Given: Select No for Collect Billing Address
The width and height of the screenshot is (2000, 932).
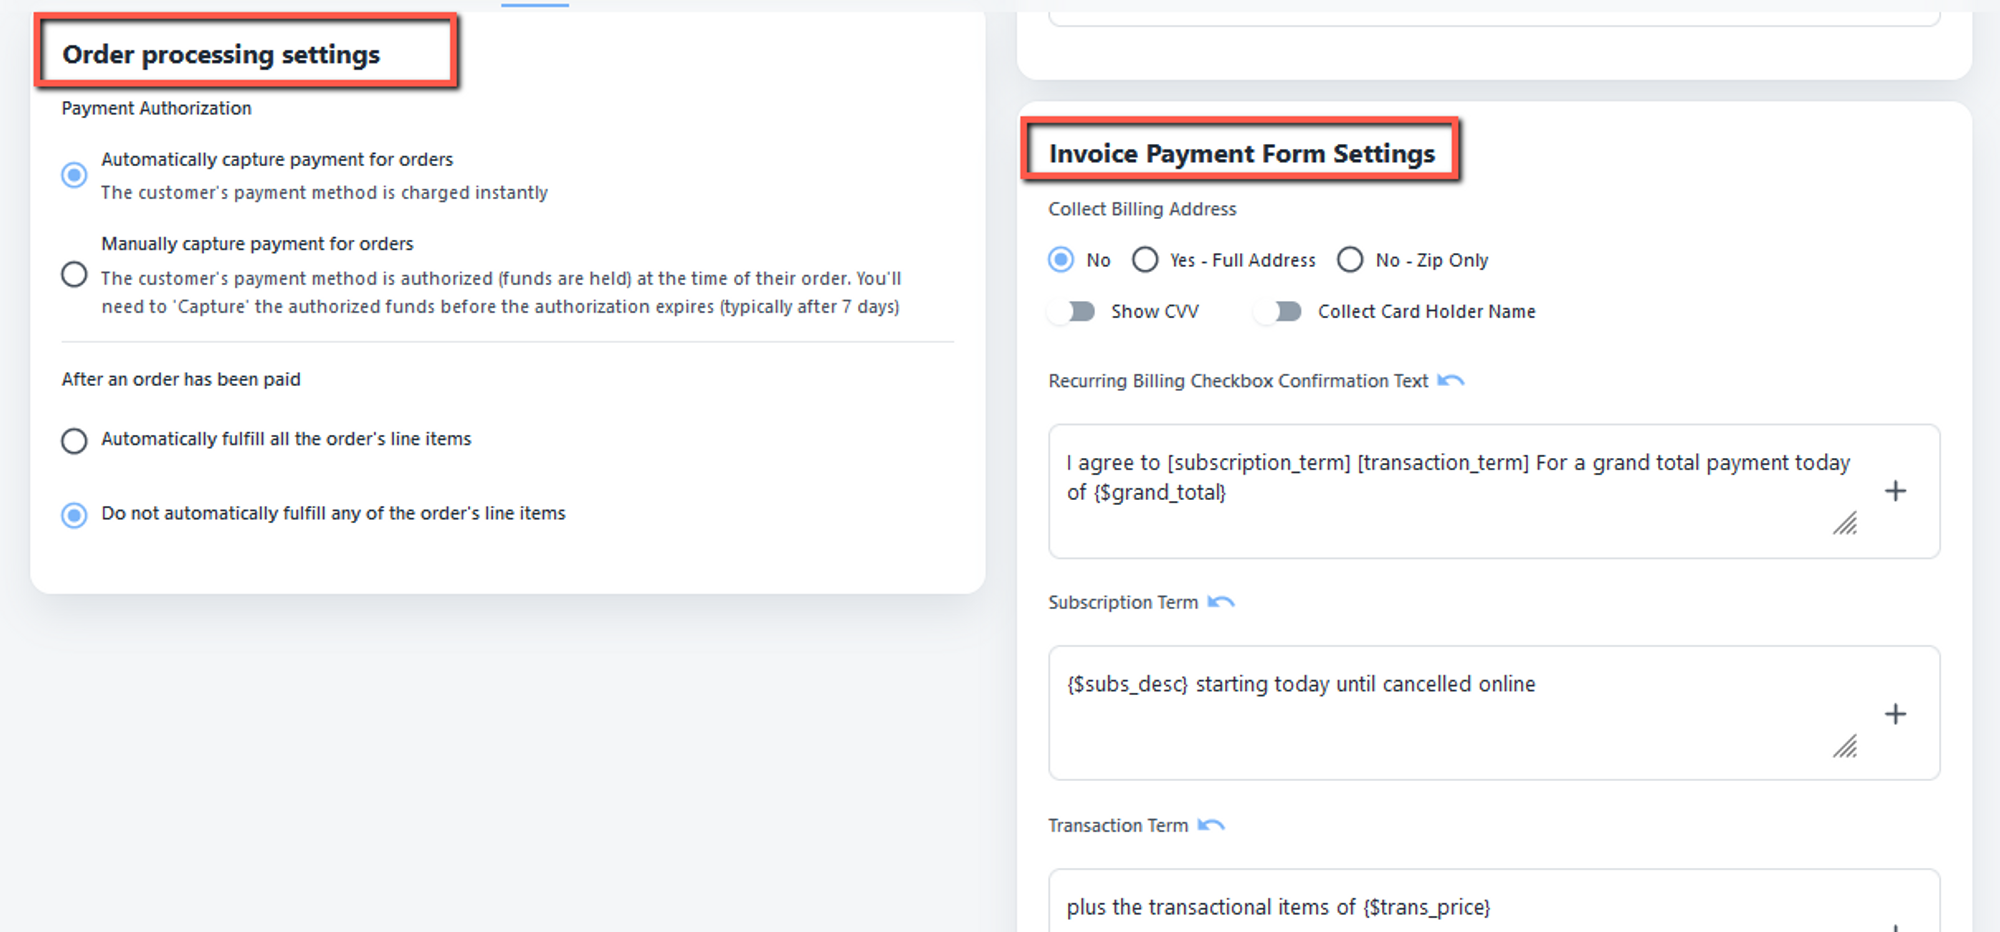Looking at the screenshot, I should 1061,260.
